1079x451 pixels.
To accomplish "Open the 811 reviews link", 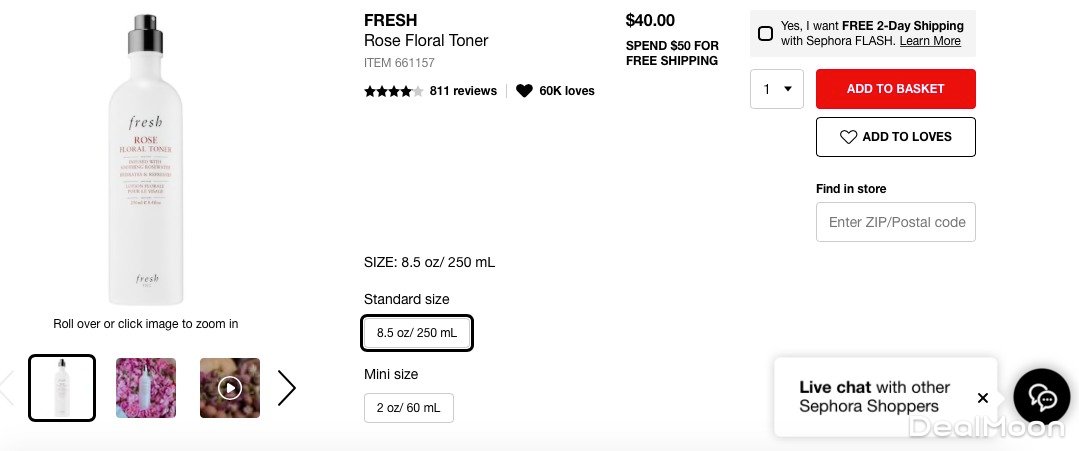I will pos(463,91).
